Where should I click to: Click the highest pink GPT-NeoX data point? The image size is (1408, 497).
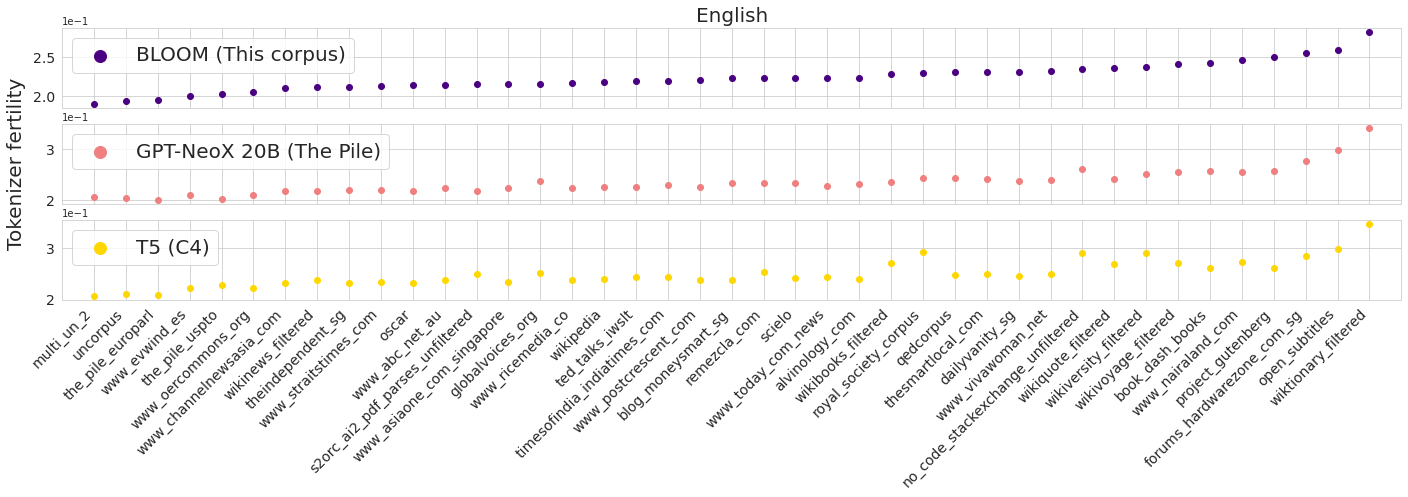coord(1369,128)
